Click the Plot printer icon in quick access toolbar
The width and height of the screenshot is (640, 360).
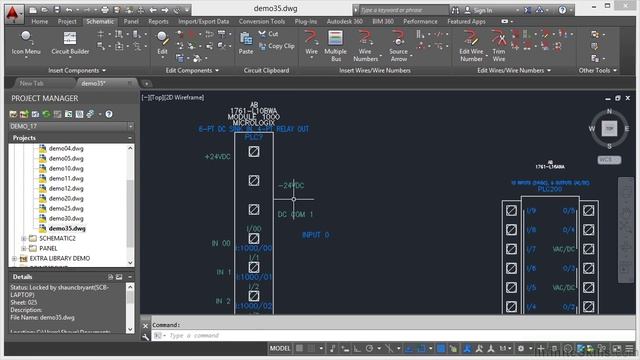(x=105, y=10)
